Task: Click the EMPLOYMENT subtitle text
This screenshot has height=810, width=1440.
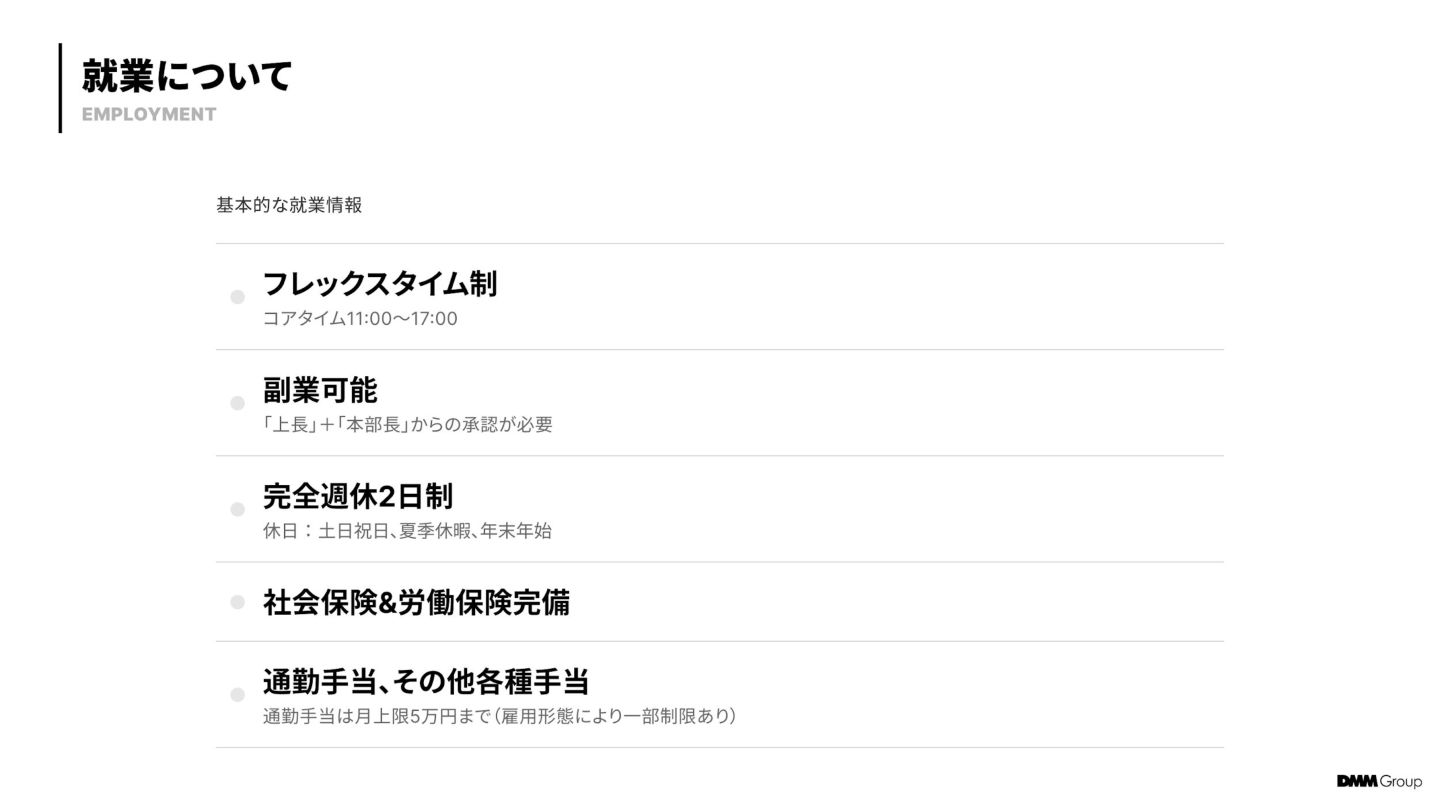Action: point(149,114)
